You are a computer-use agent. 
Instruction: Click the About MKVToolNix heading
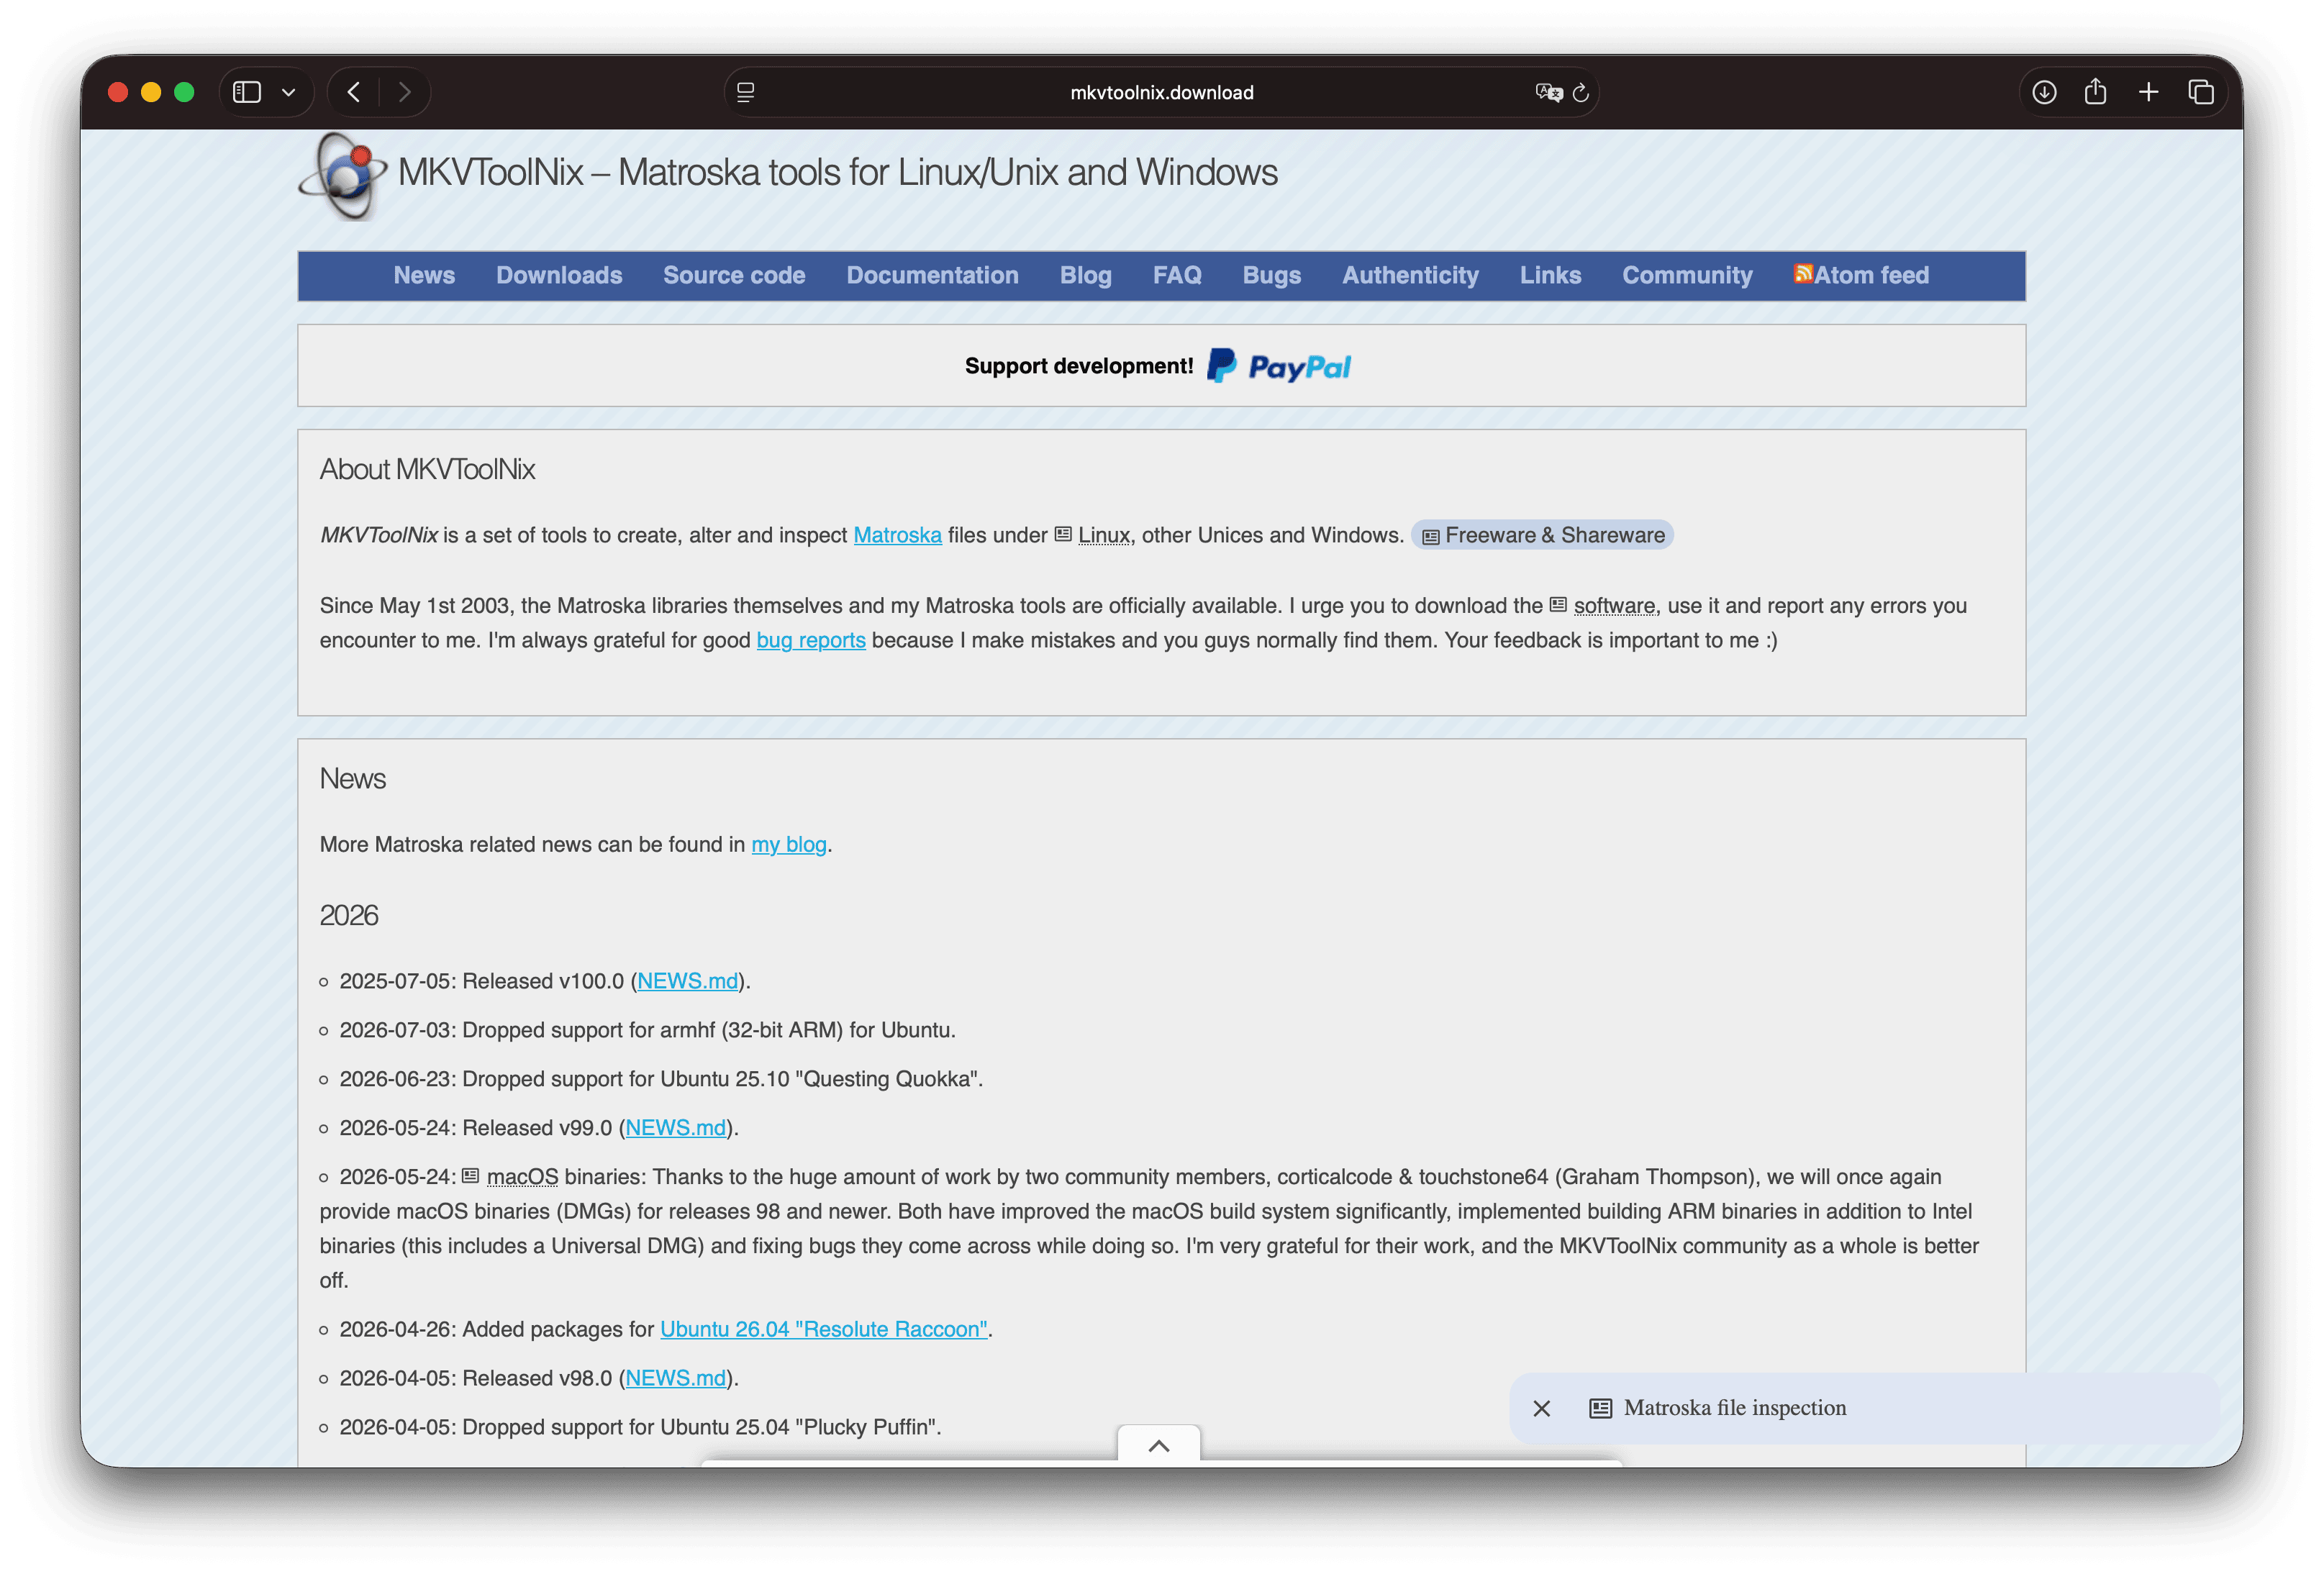(x=427, y=469)
